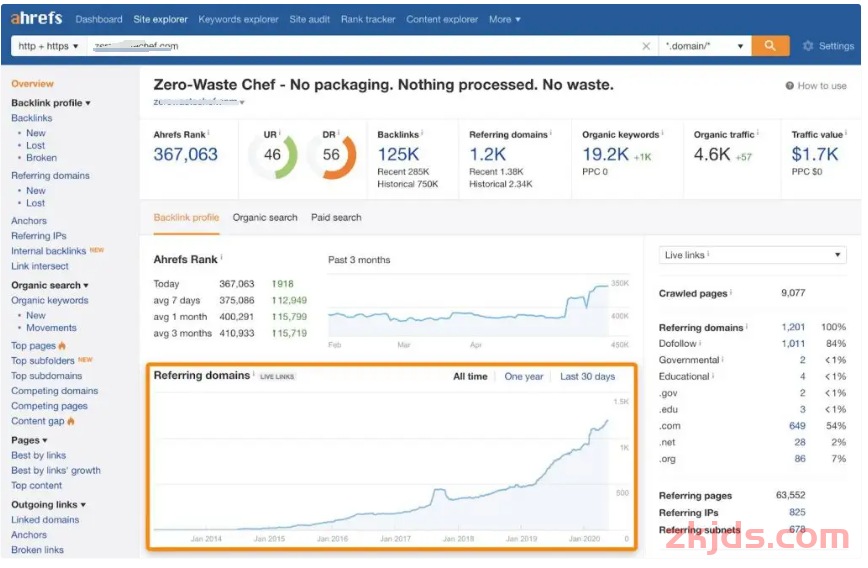868x568 pixels.
Task: Open Site audit in the top navigation
Action: pyautogui.click(x=311, y=19)
